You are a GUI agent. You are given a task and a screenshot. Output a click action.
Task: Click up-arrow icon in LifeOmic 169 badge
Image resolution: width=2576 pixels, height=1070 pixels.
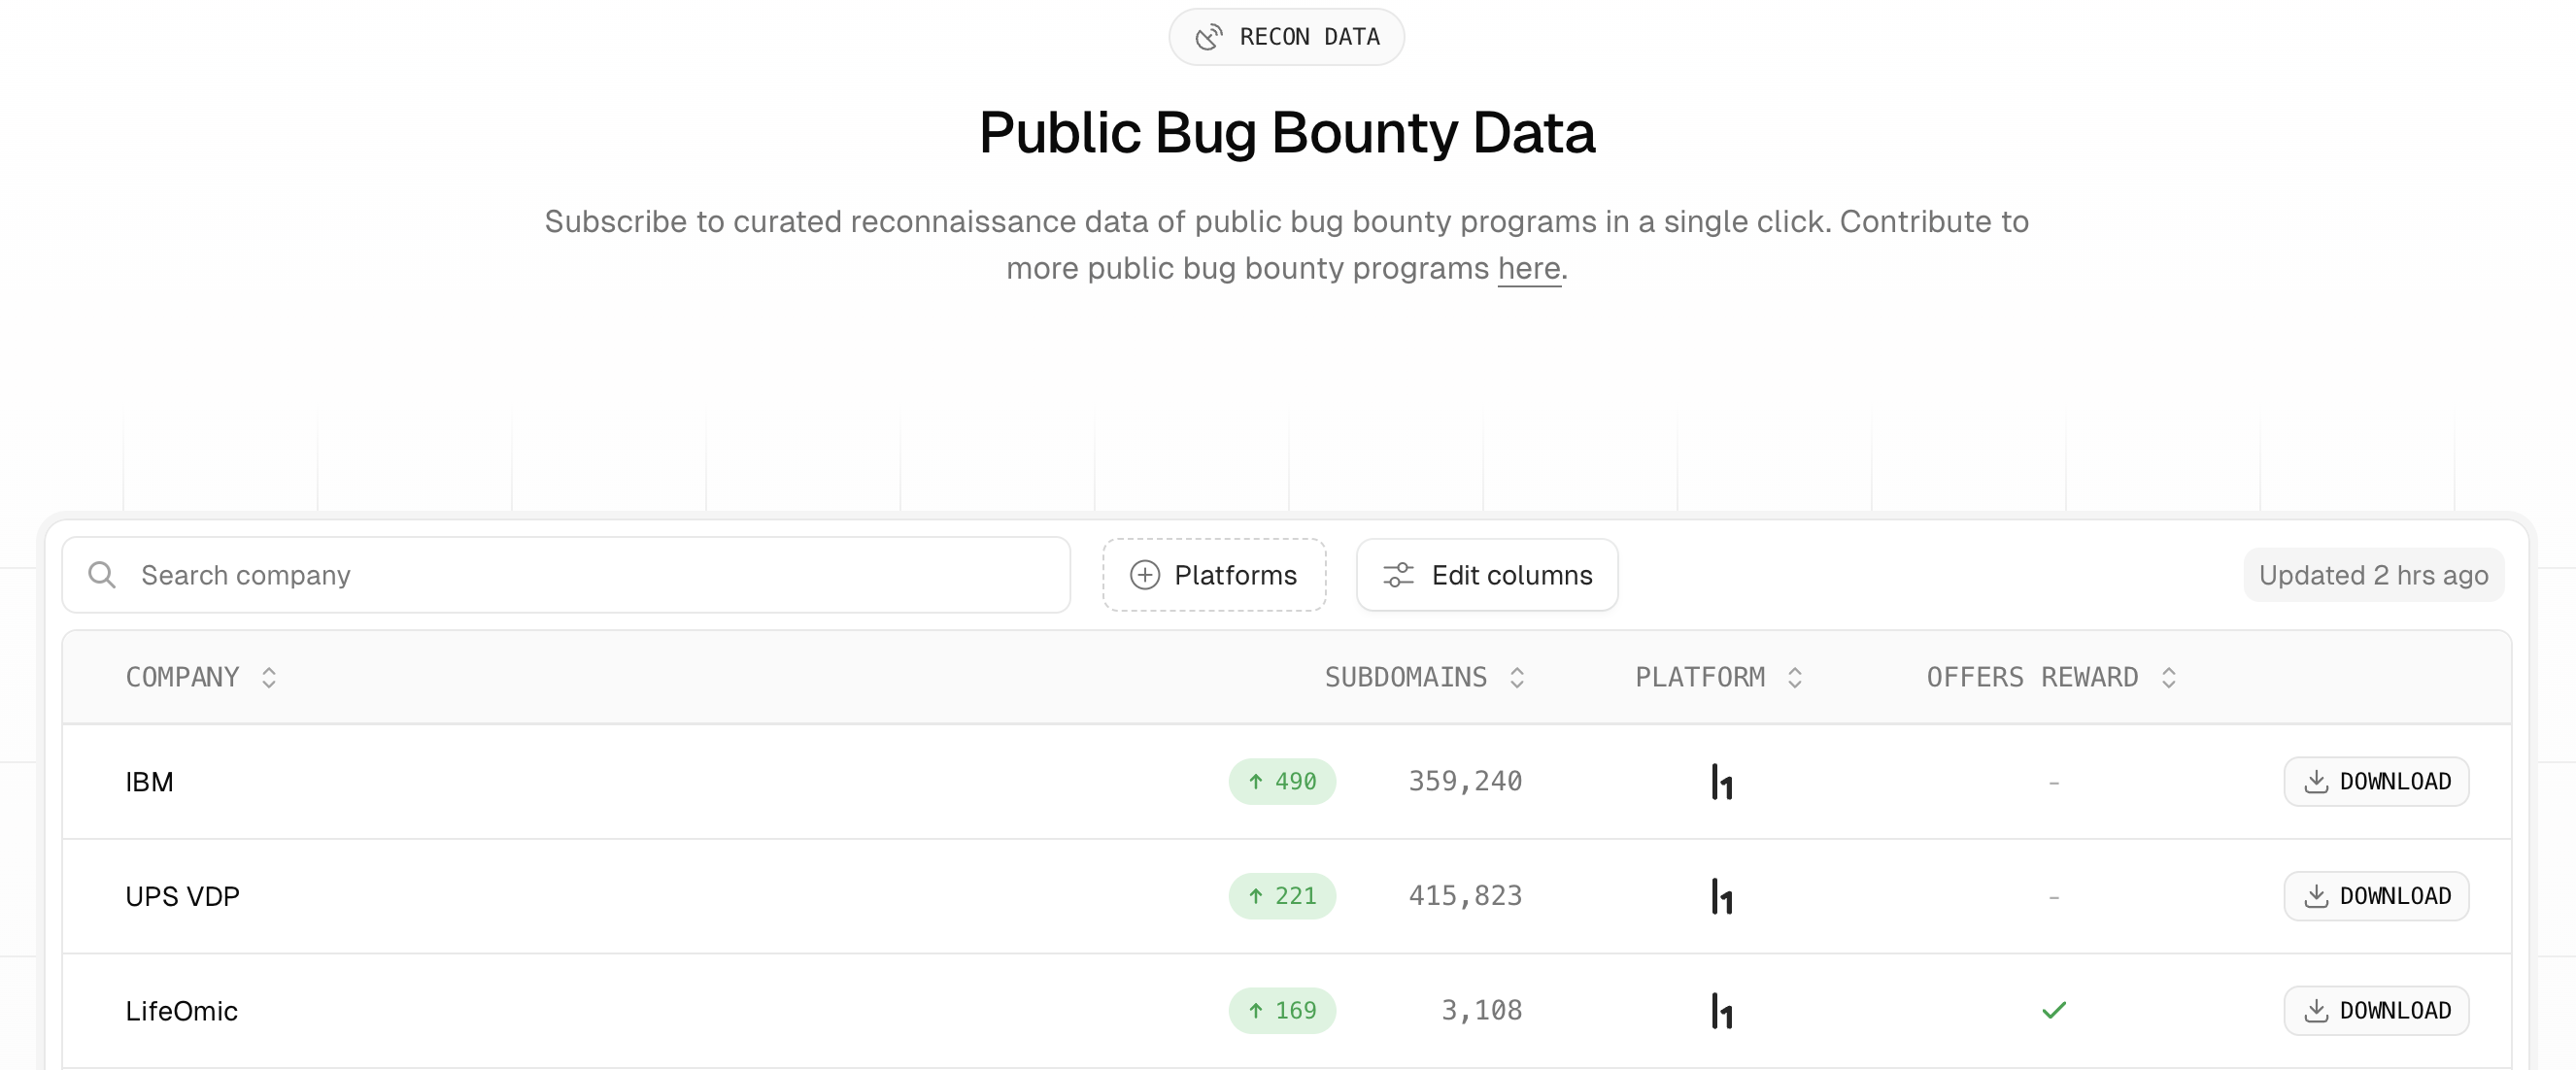click(x=1256, y=1010)
